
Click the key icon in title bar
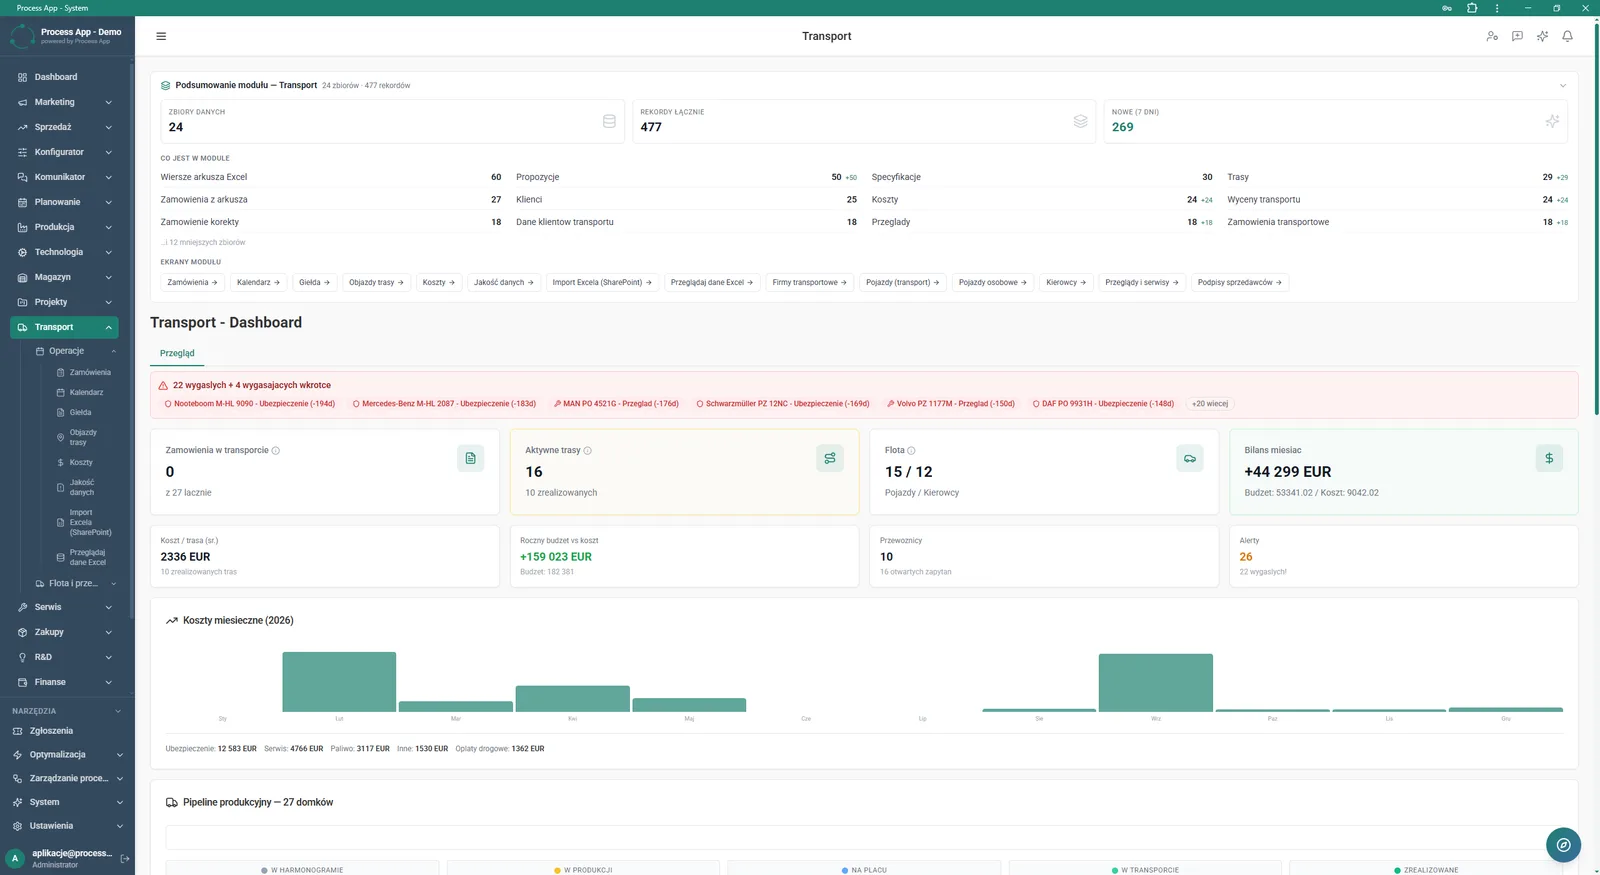pyautogui.click(x=1447, y=8)
